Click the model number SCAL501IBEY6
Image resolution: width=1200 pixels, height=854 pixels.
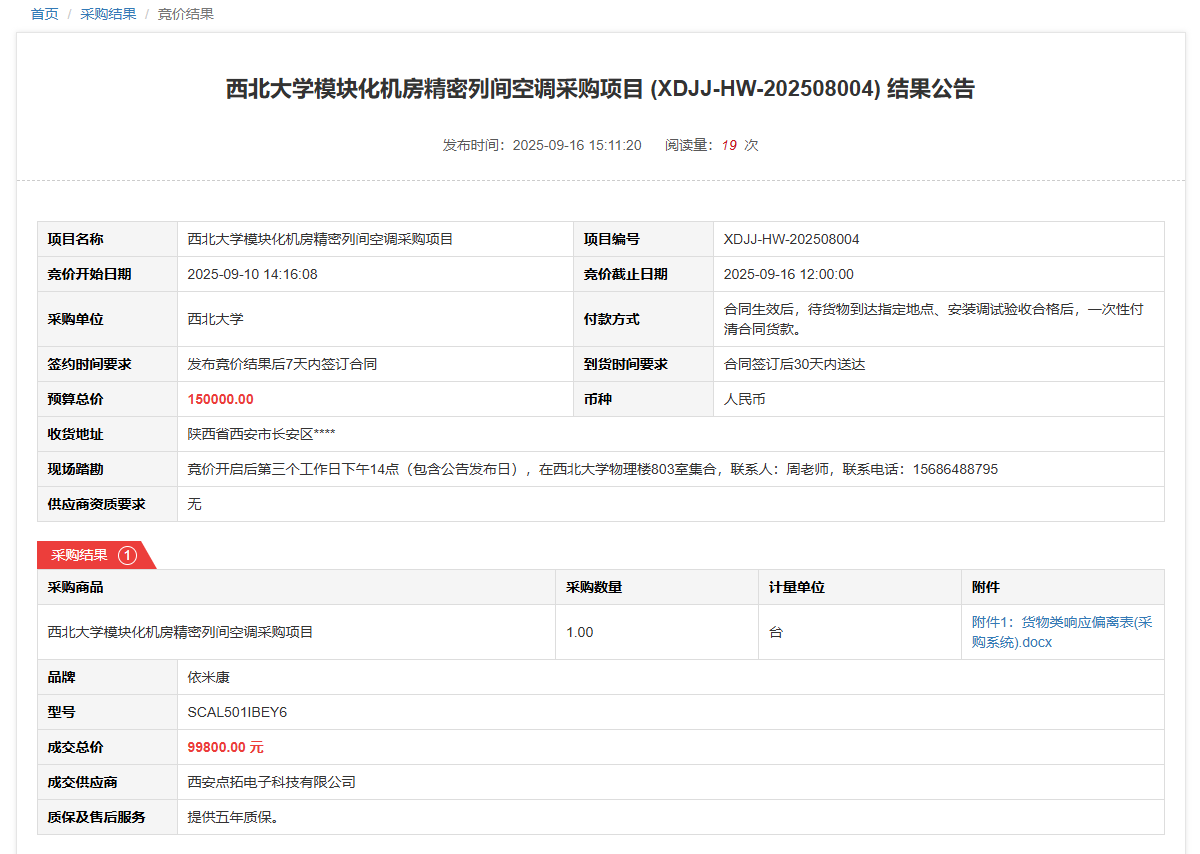point(238,712)
